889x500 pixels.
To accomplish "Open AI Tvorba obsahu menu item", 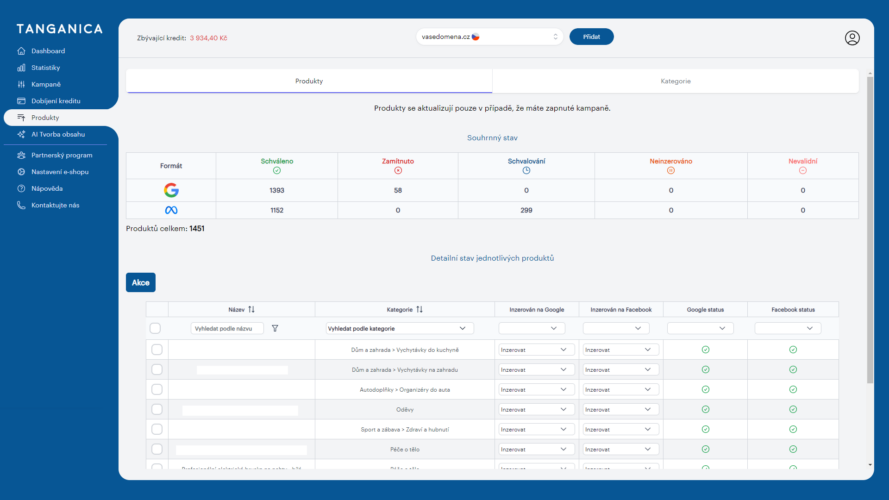I will tap(58, 134).
